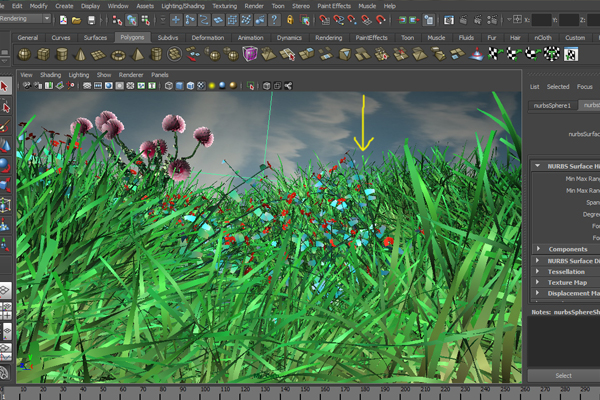The height and width of the screenshot is (400, 600).
Task: Switch to the PaintEffects shelf tab
Action: click(x=372, y=38)
